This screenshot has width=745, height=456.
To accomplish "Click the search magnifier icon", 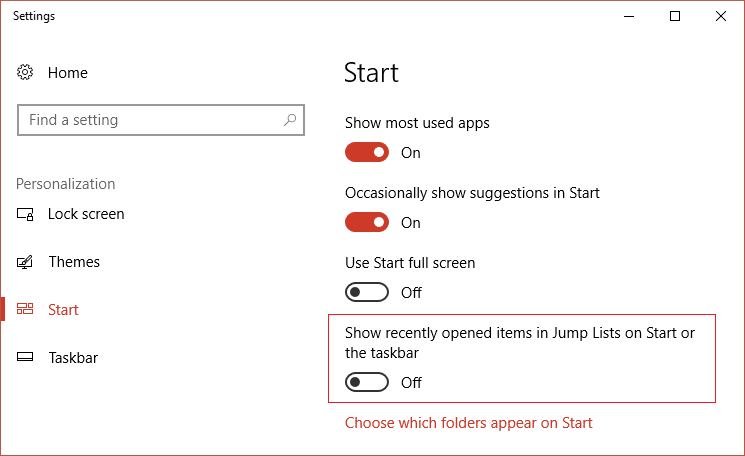I will [x=290, y=120].
